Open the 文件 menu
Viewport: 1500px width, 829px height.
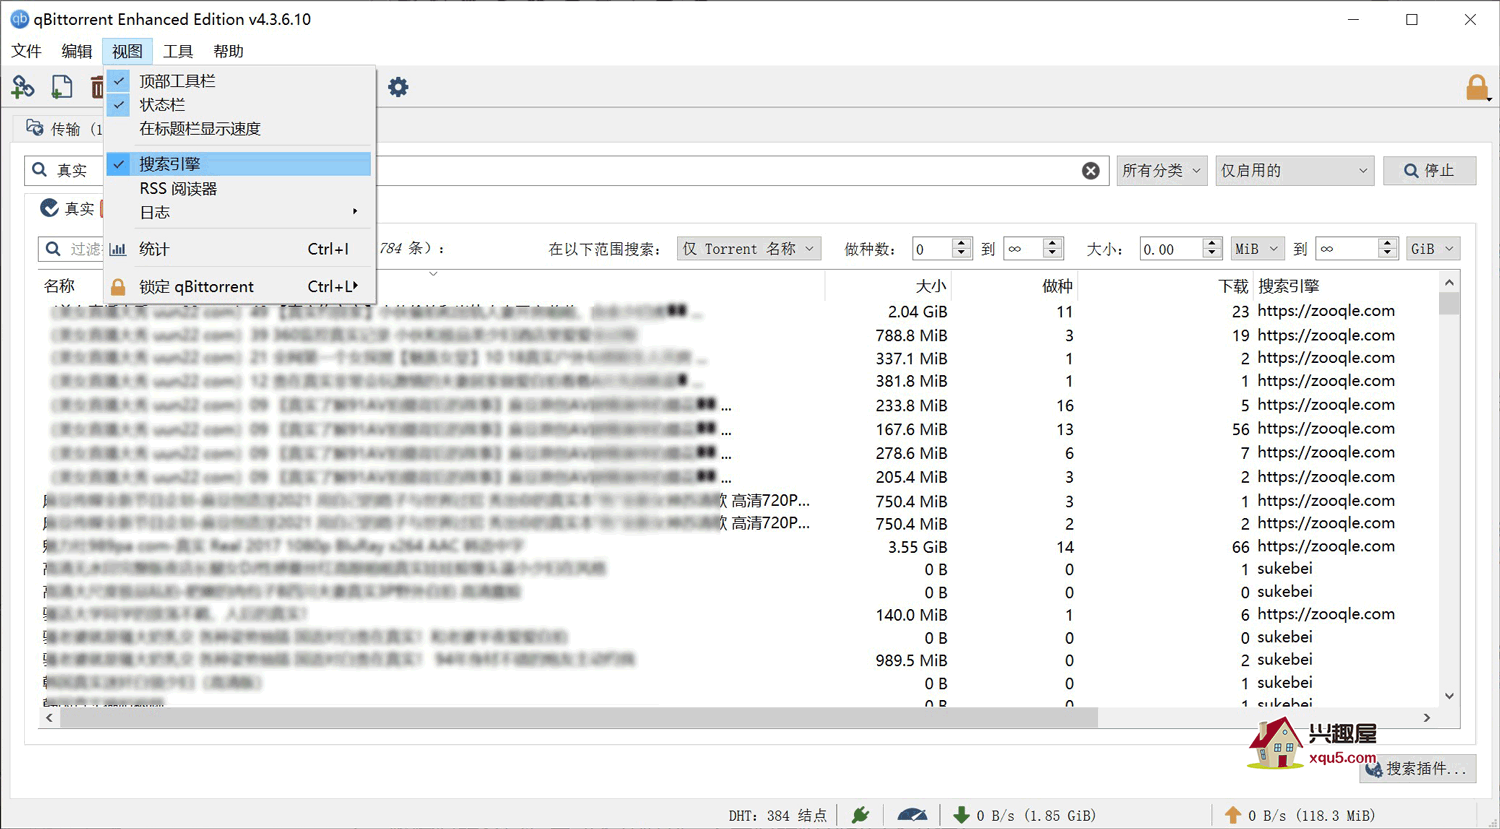point(26,51)
